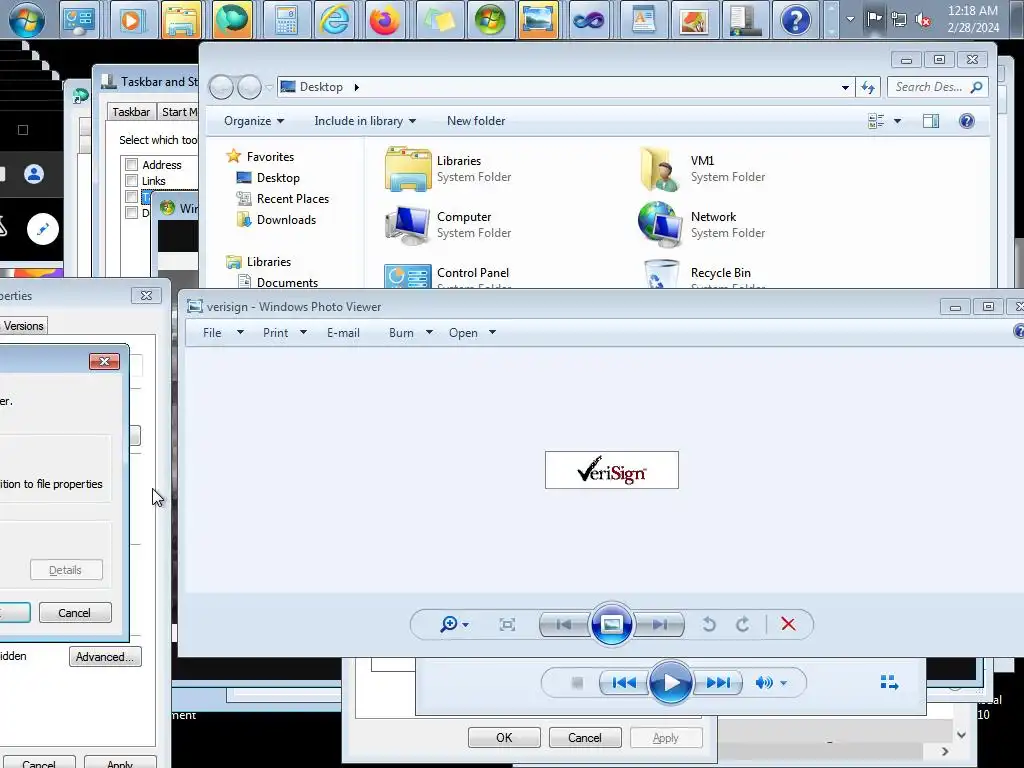Click the Search Desktop input field
The width and height of the screenshot is (1024, 768).
point(928,87)
